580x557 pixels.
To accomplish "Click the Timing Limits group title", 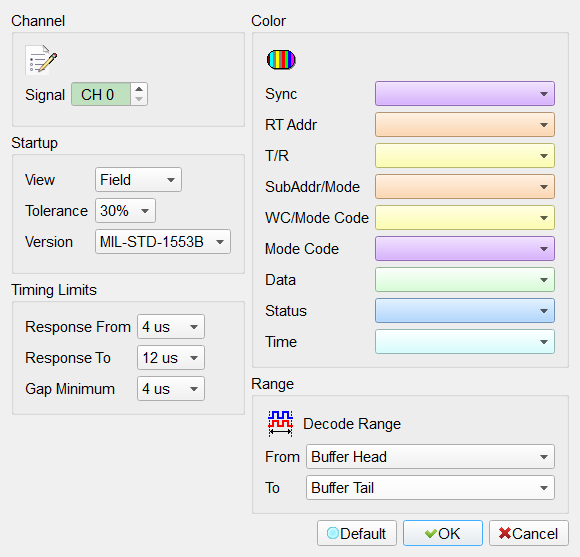I will [x=54, y=290].
